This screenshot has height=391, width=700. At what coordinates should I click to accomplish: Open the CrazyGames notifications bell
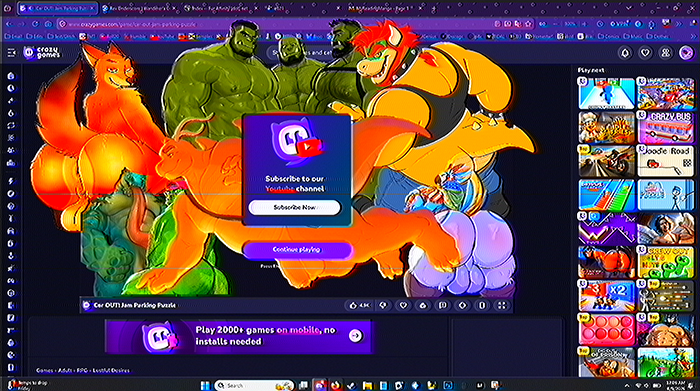coord(625,53)
